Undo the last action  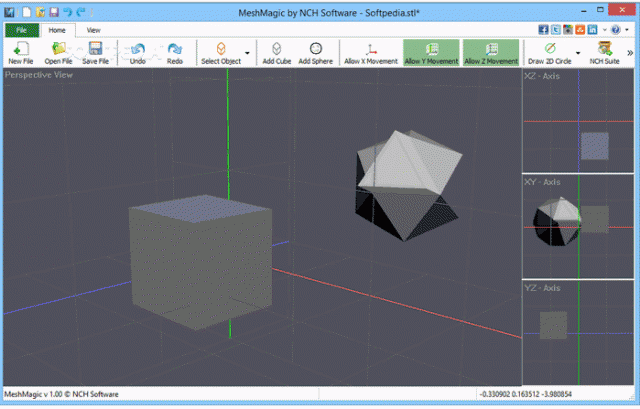[138, 52]
